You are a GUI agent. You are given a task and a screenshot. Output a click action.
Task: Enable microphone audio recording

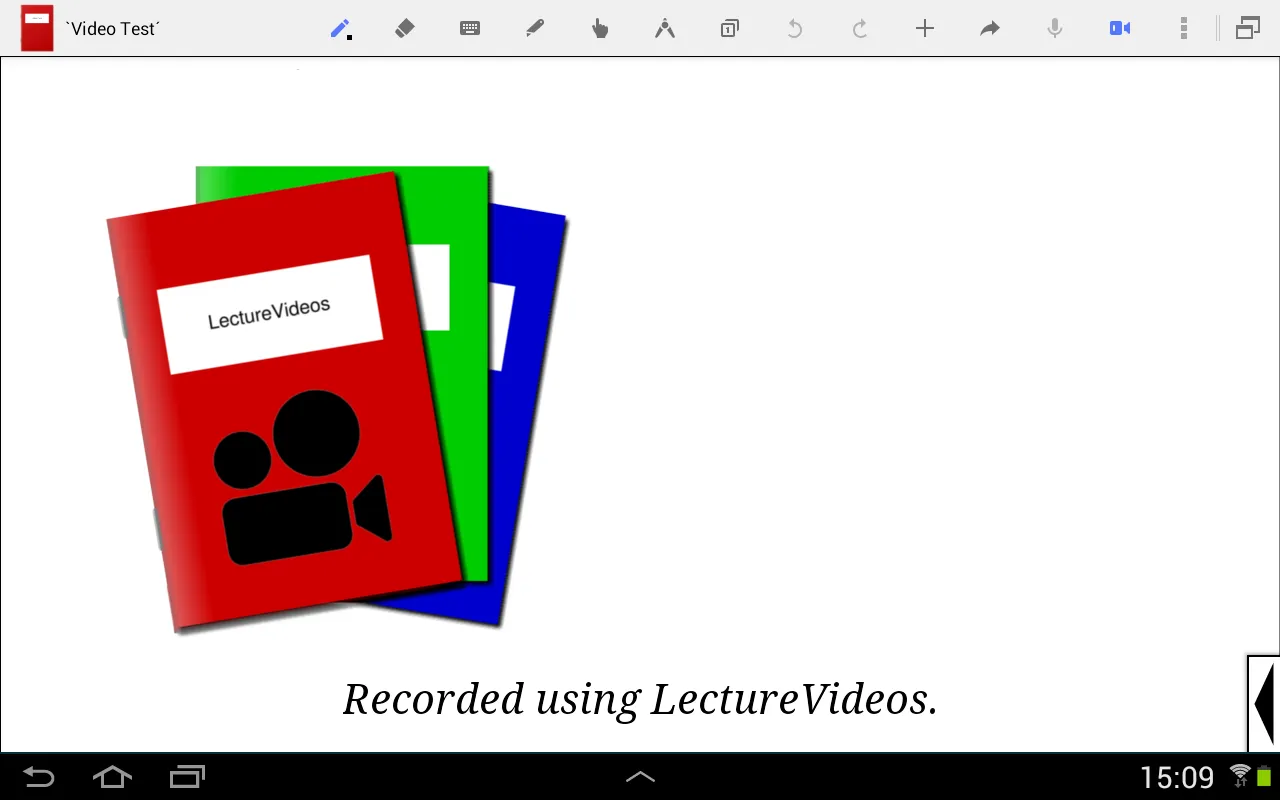click(x=1054, y=28)
